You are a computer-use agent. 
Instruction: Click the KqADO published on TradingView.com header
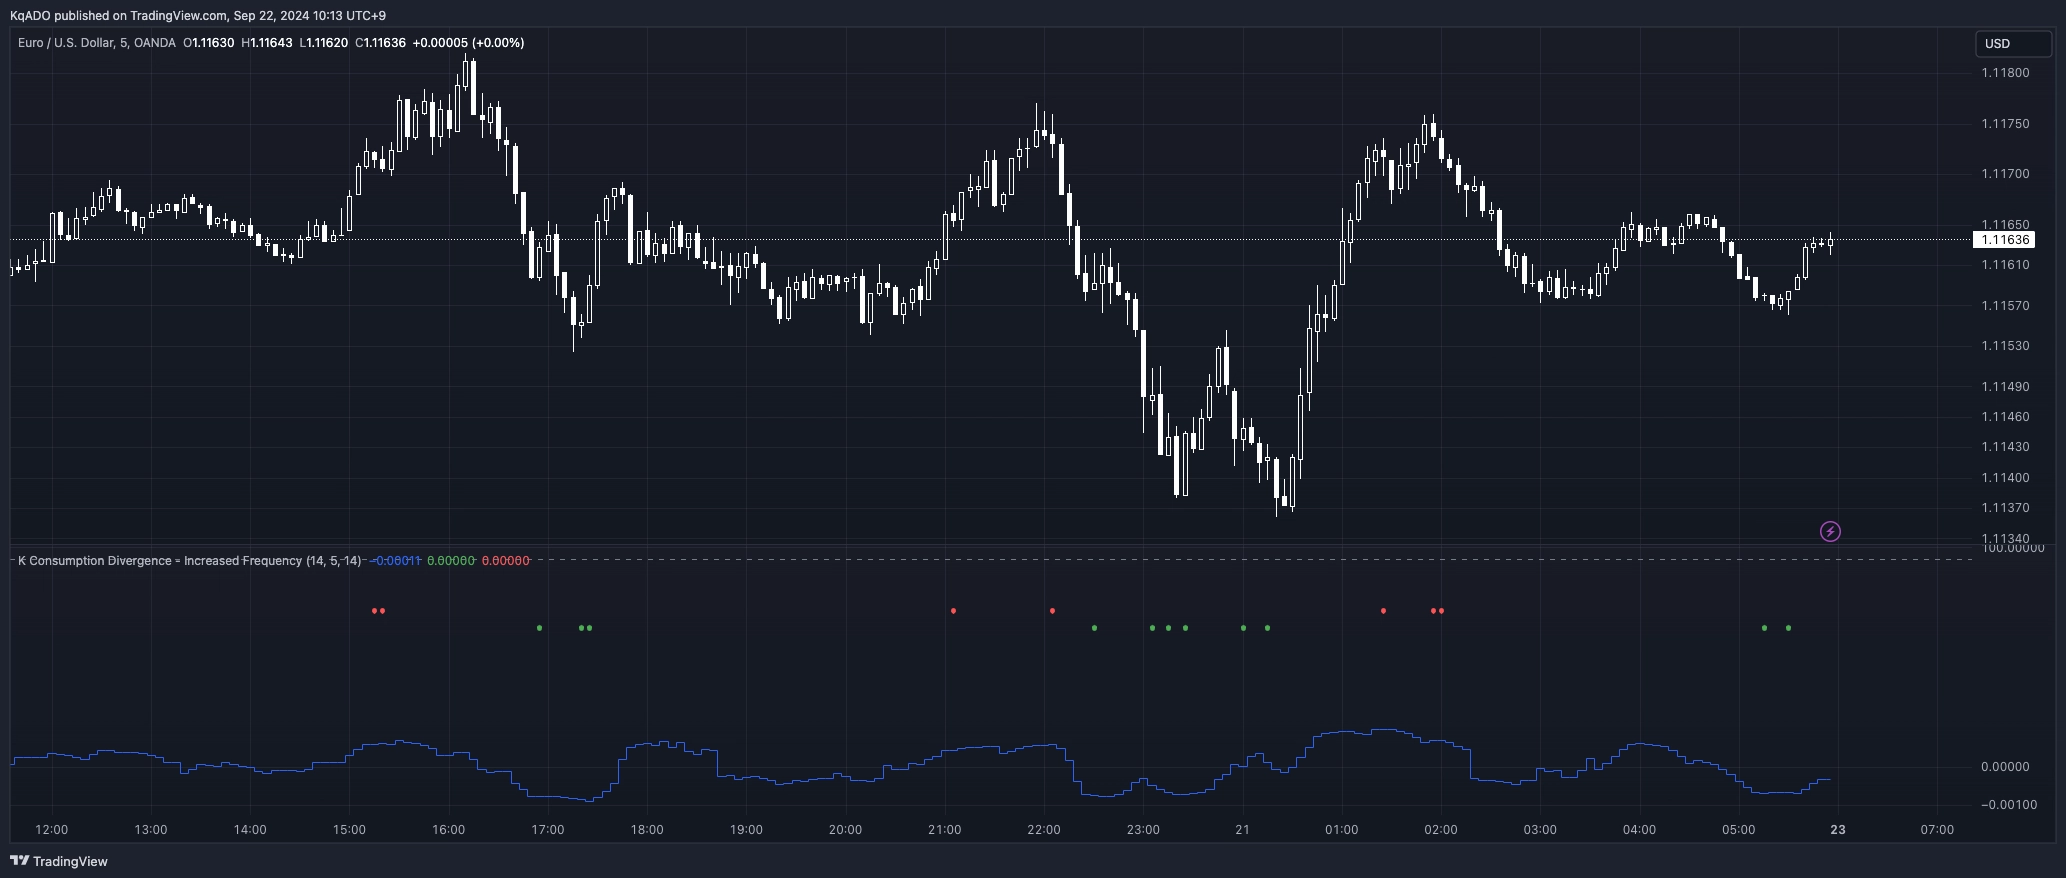click(x=197, y=15)
